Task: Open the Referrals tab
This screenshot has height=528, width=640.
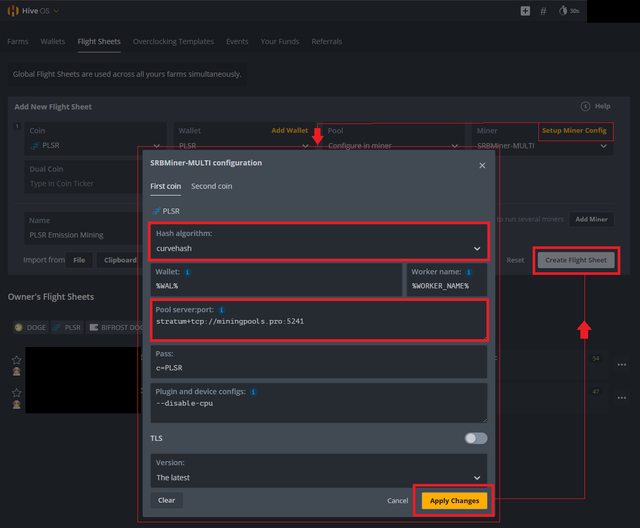Action: [327, 42]
